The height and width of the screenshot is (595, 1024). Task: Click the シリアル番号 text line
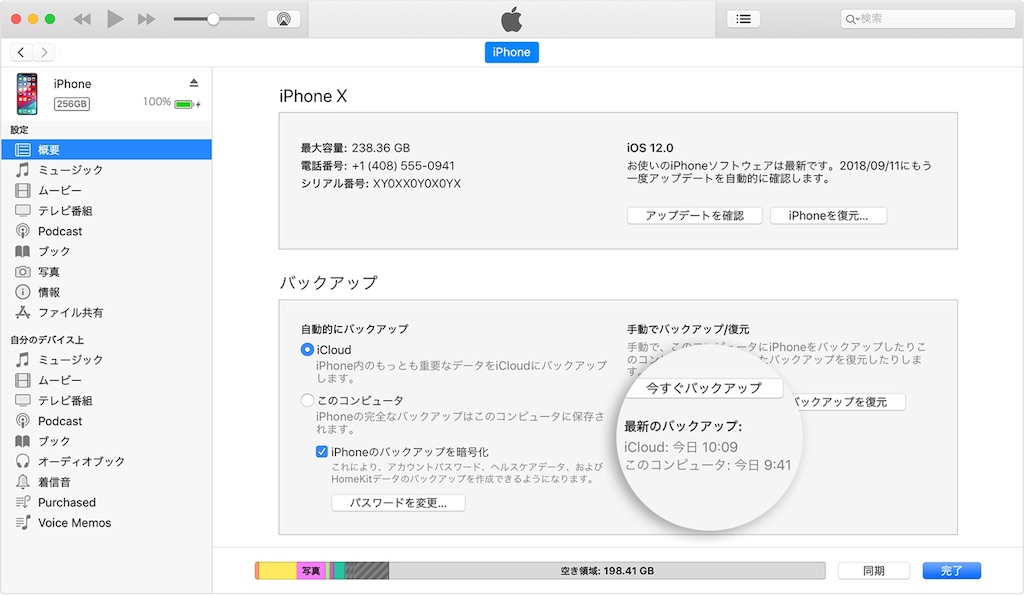point(381,184)
